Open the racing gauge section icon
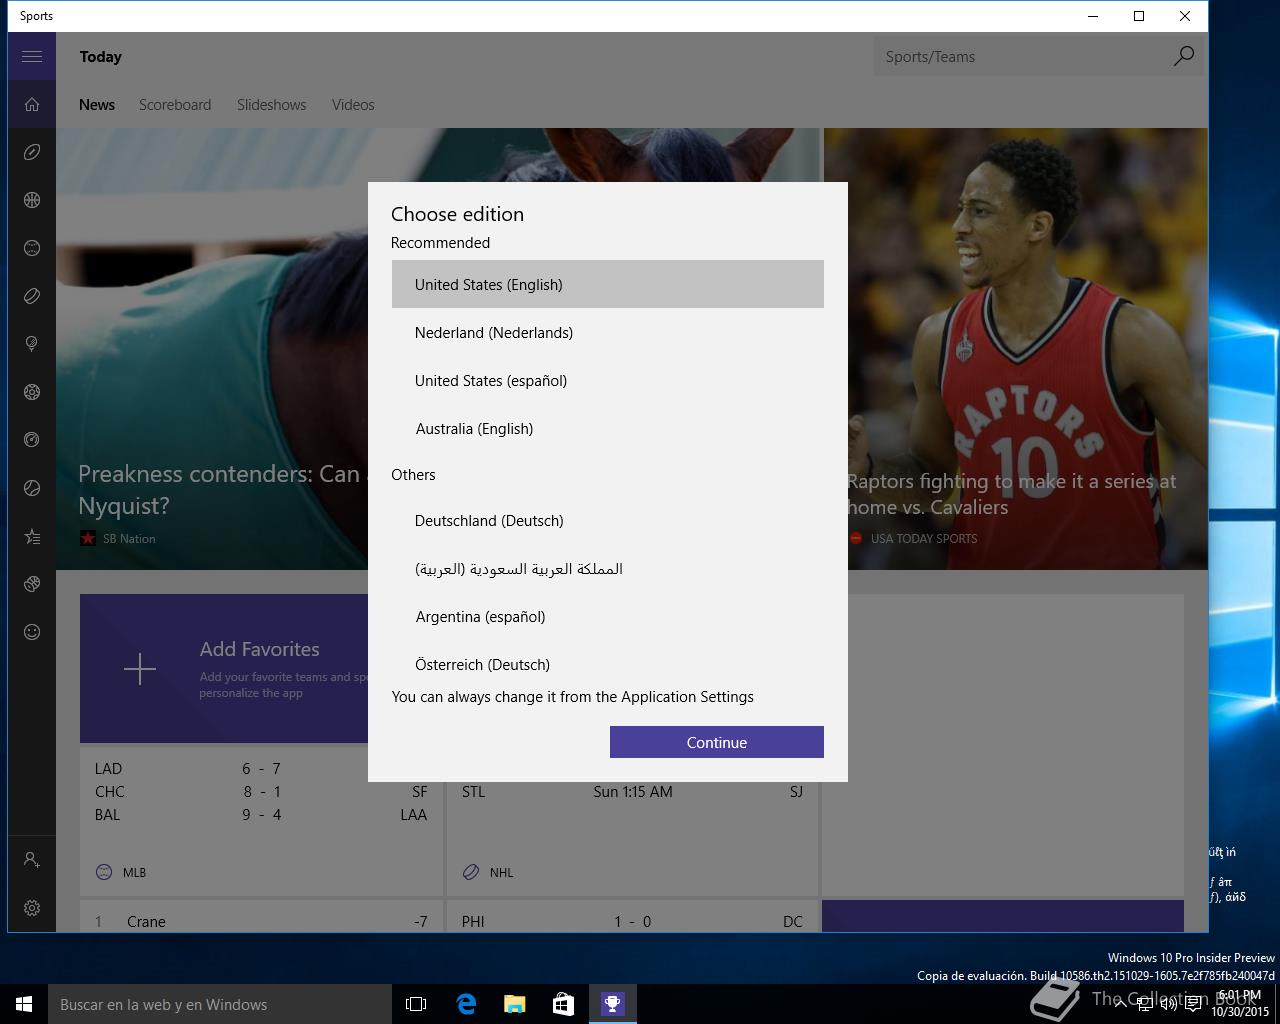This screenshot has width=1280, height=1024. (32, 440)
